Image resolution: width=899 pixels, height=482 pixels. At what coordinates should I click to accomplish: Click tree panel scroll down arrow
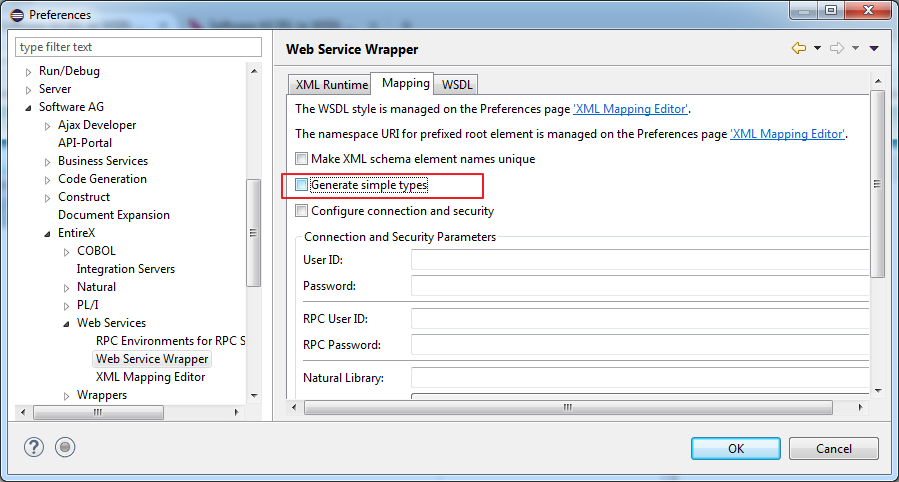[x=254, y=396]
